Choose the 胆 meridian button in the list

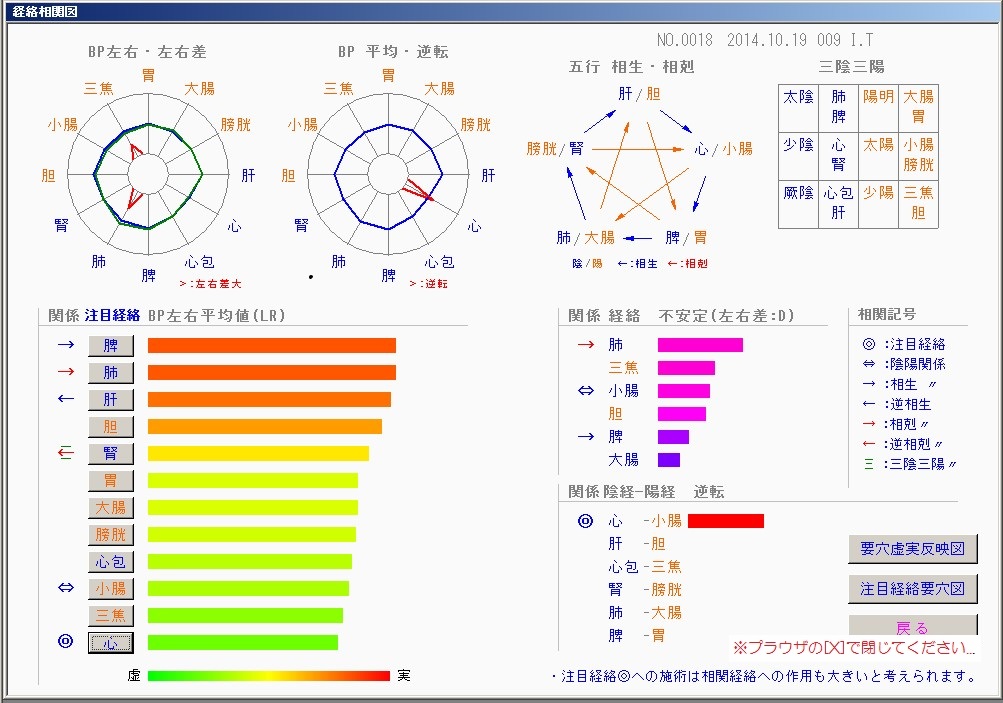pyautogui.click(x=110, y=427)
